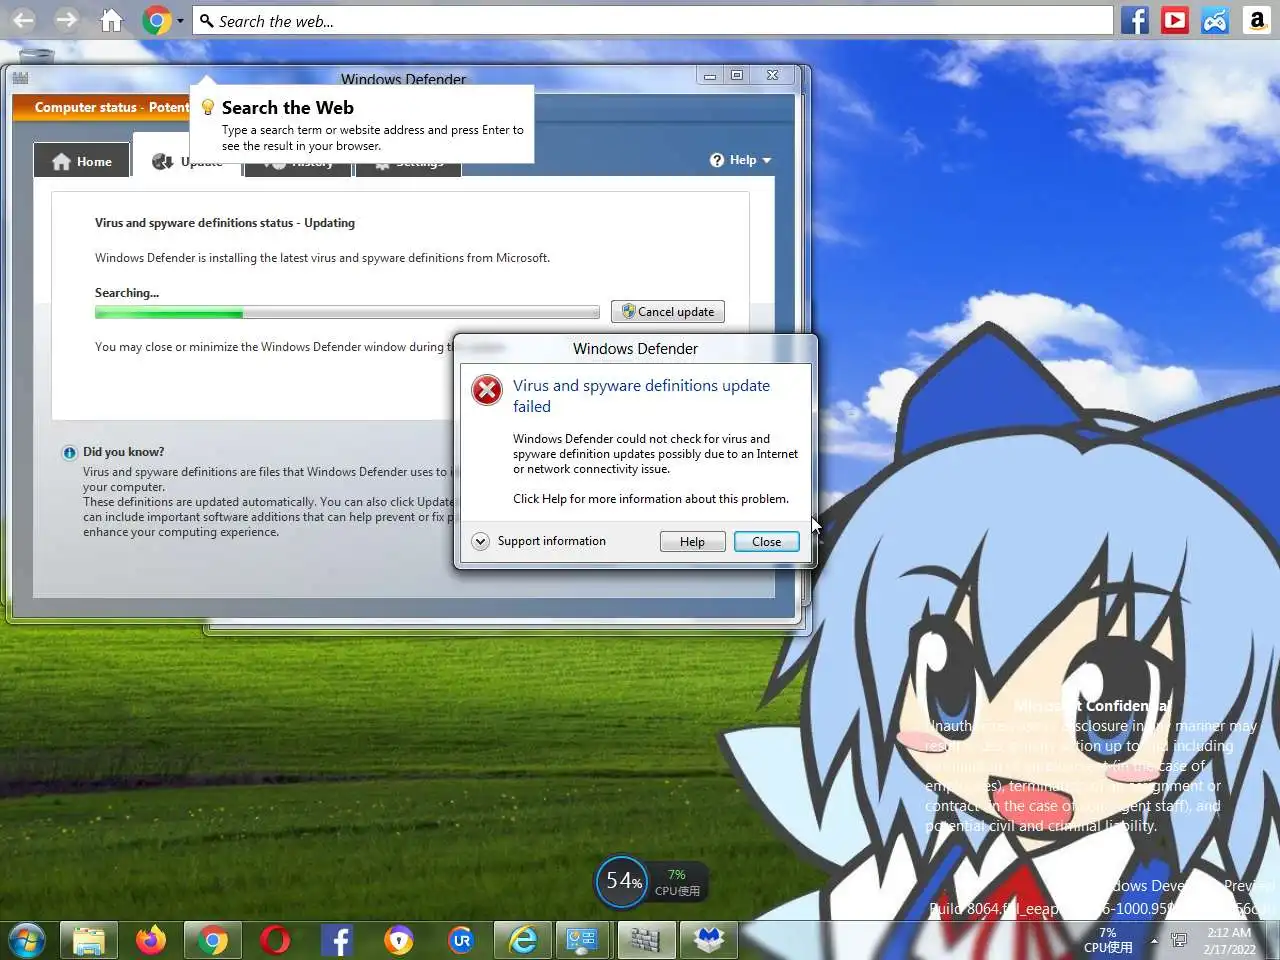Click 'Virus and spyware definitions status - Updating' heading
Viewport: 1280px width, 960px height.
tap(225, 223)
